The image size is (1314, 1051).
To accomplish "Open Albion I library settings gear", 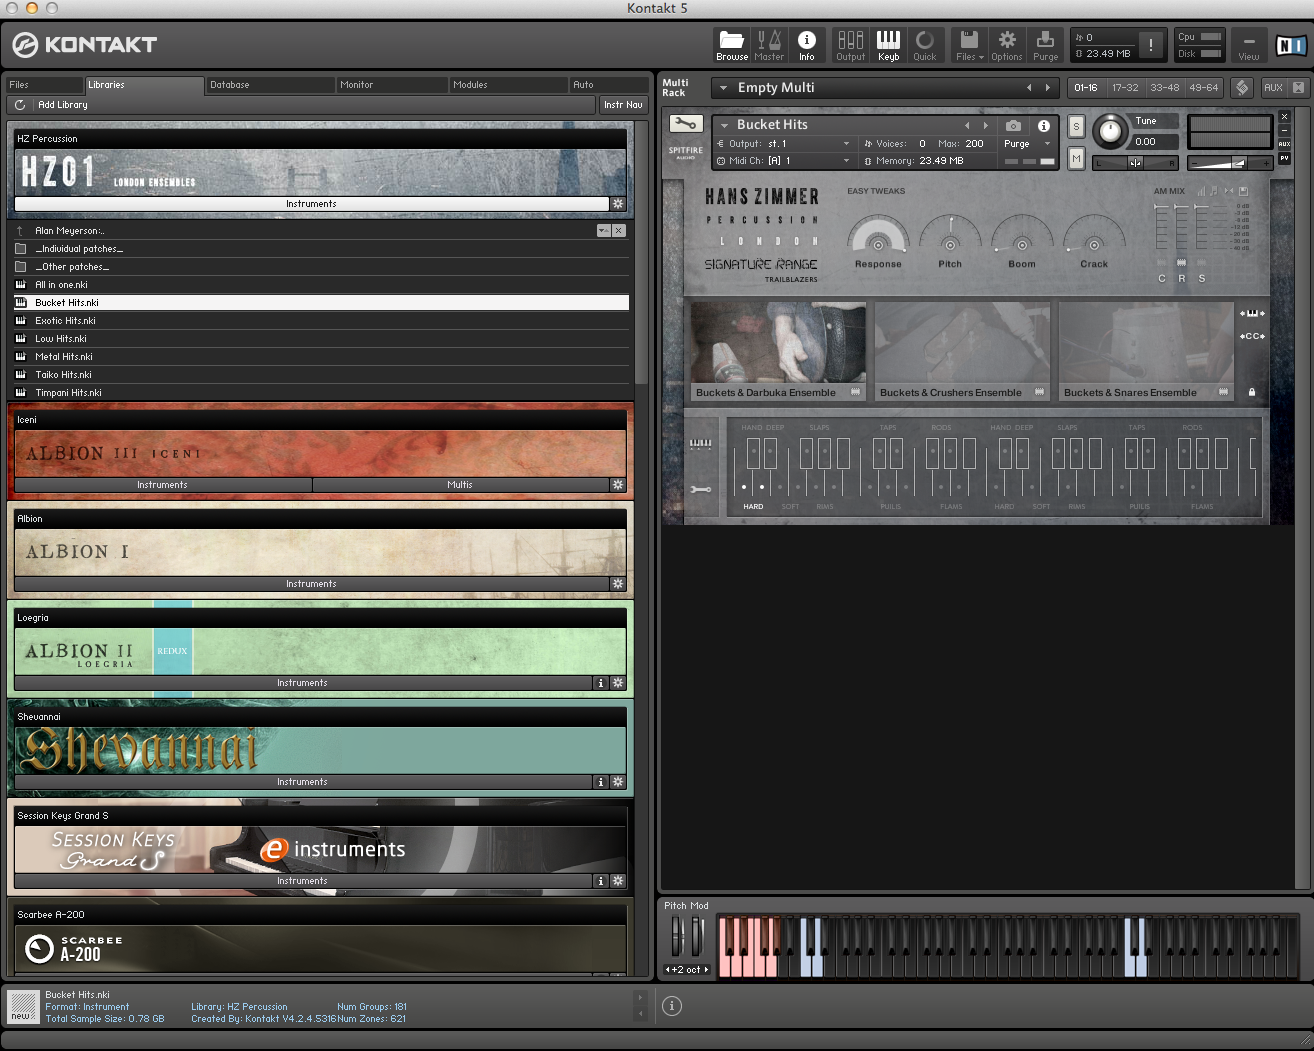I will coord(618,584).
